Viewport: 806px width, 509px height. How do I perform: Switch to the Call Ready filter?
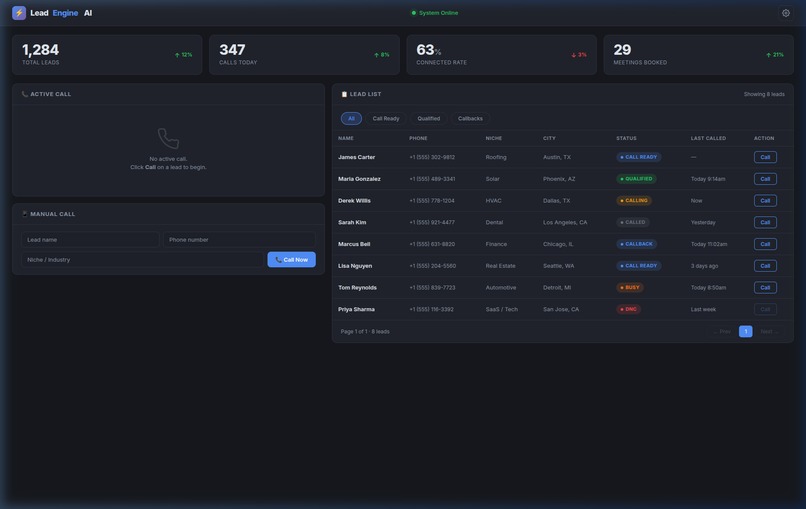pyautogui.click(x=386, y=119)
